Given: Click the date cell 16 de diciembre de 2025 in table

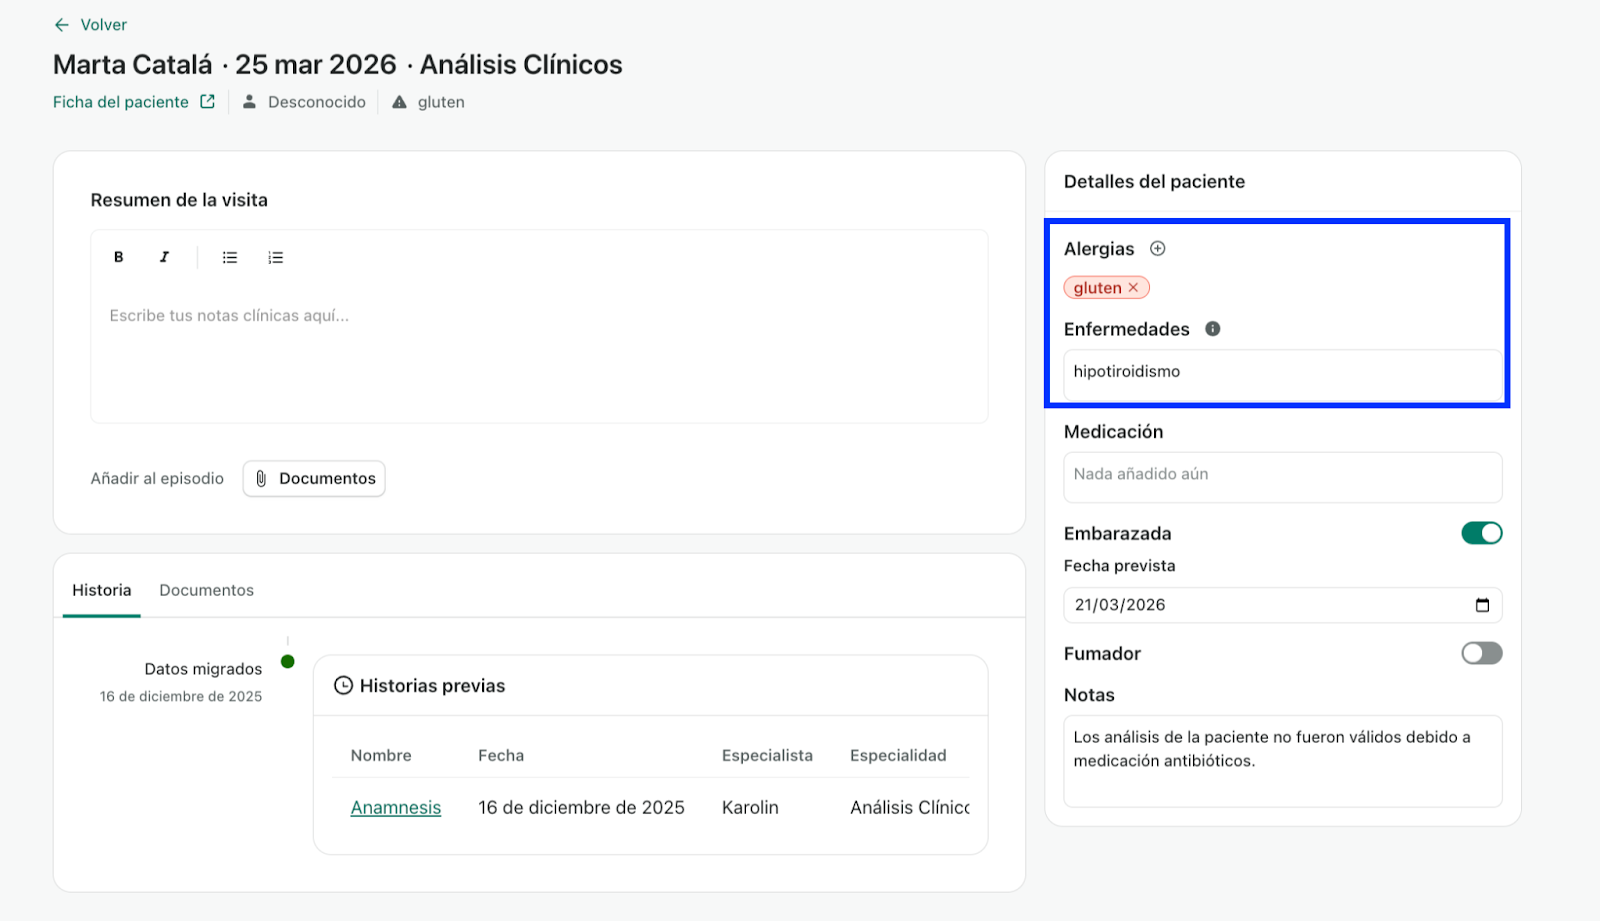Looking at the screenshot, I should pyautogui.click(x=581, y=807).
